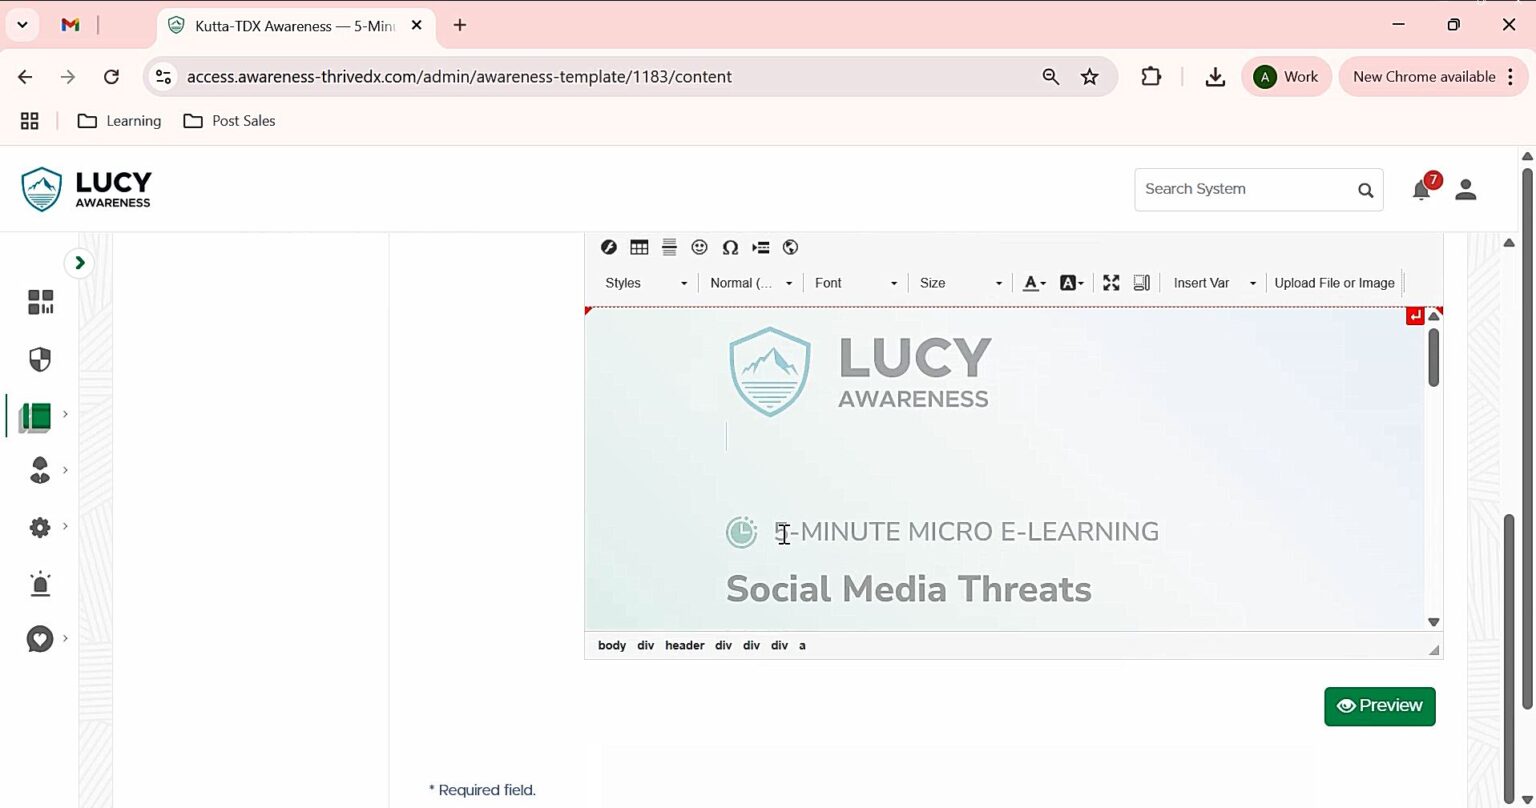The width and height of the screenshot is (1536, 808).
Task: Open the Chrome apps grid icon
Action: (x=30, y=121)
